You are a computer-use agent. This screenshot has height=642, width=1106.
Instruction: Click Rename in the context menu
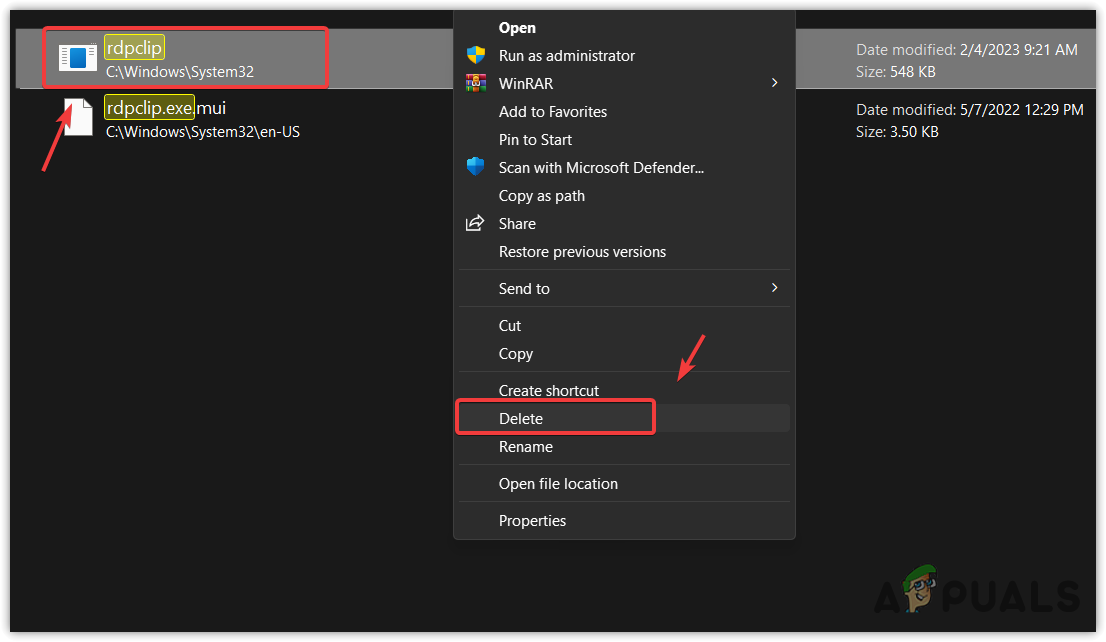526,447
